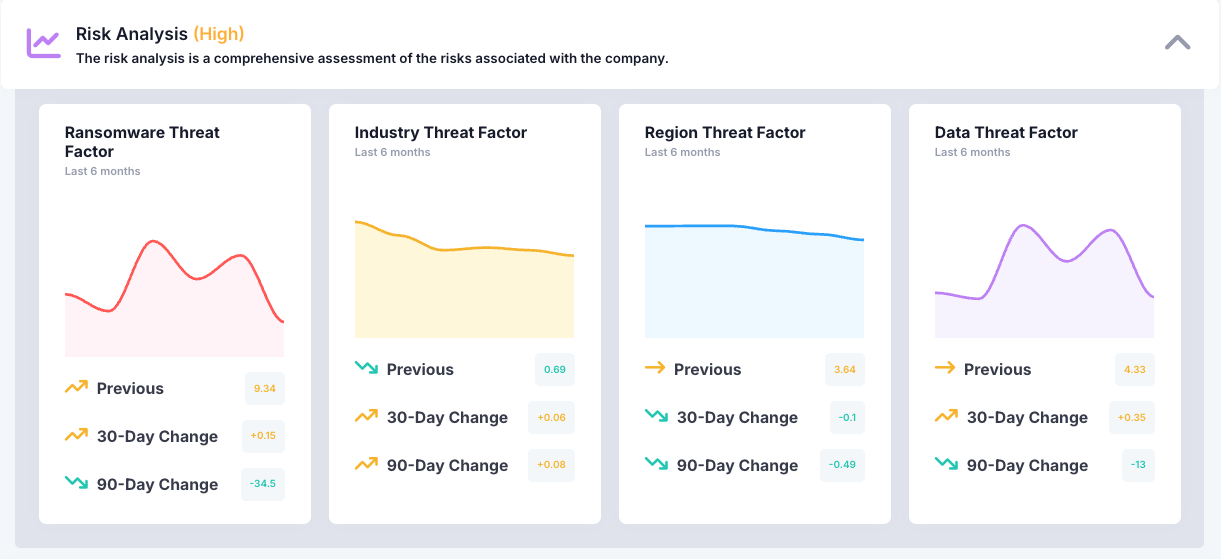Click Data Threat 90-Day Change downward arrow icon
This screenshot has width=1221, height=559.
tap(946, 465)
